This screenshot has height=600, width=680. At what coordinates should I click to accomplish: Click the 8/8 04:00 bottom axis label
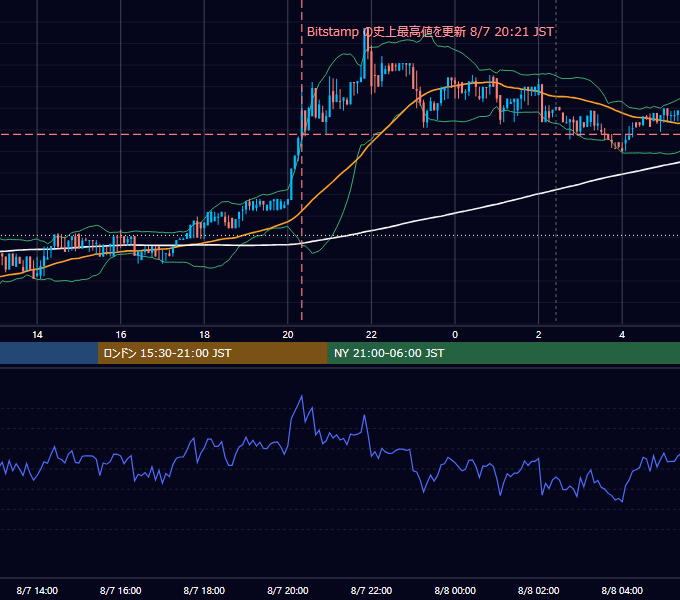622,590
